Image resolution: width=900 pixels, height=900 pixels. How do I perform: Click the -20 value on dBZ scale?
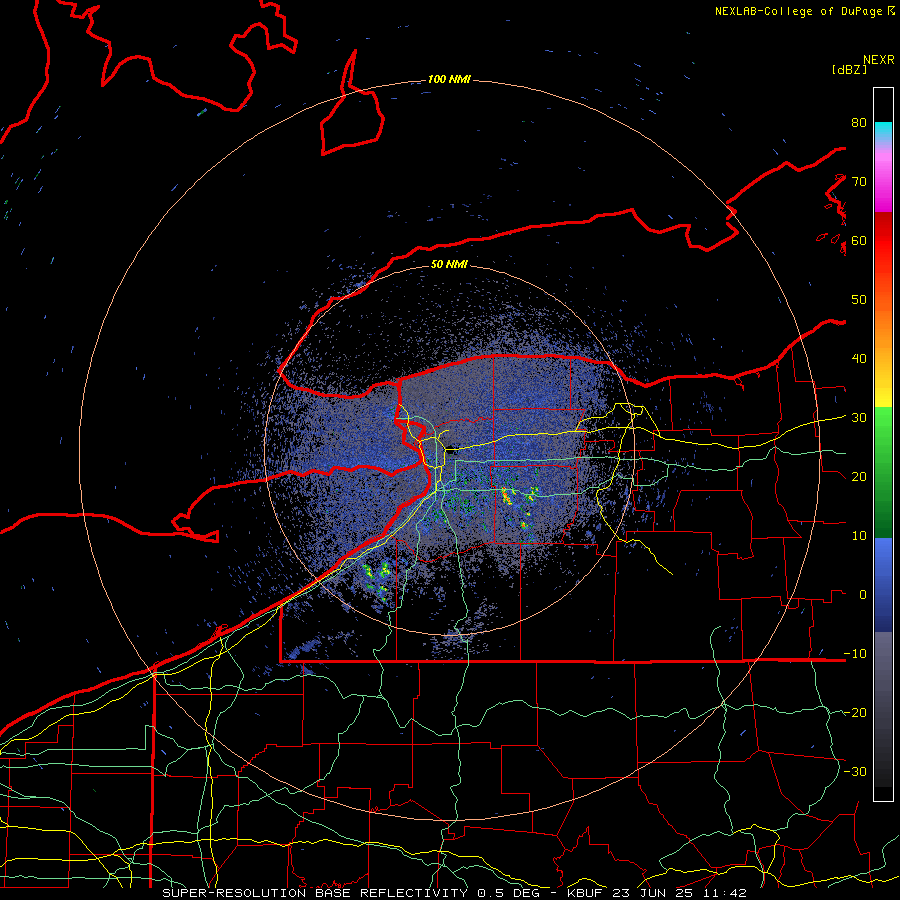(x=855, y=713)
